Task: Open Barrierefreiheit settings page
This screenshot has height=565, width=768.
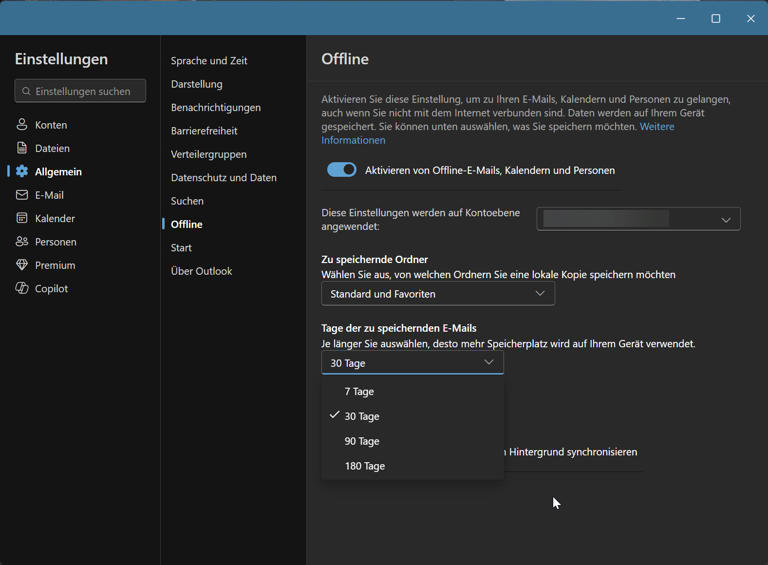Action: (x=204, y=131)
